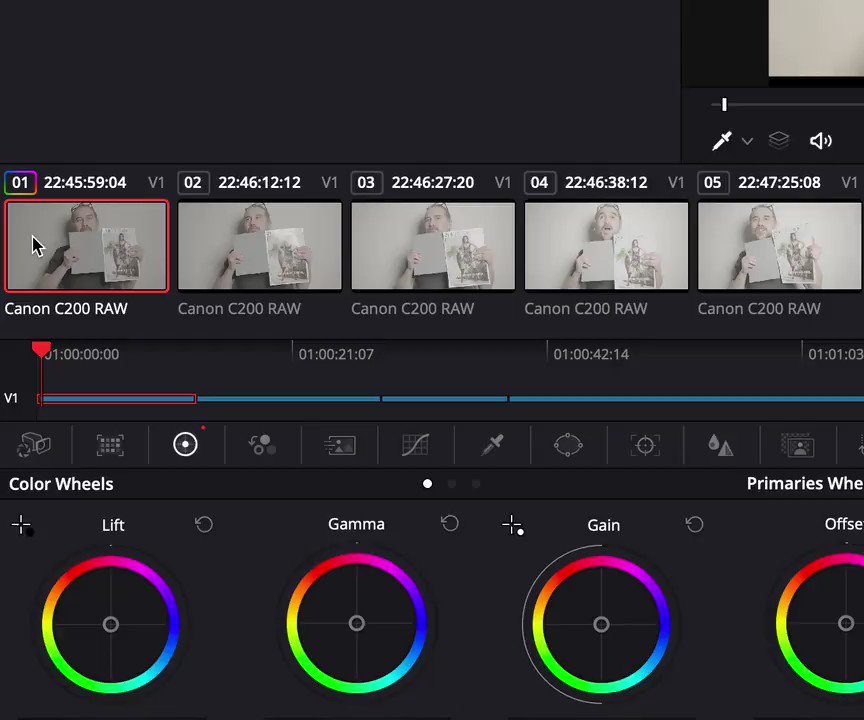Select first clip segment on V1 track

click(117, 398)
